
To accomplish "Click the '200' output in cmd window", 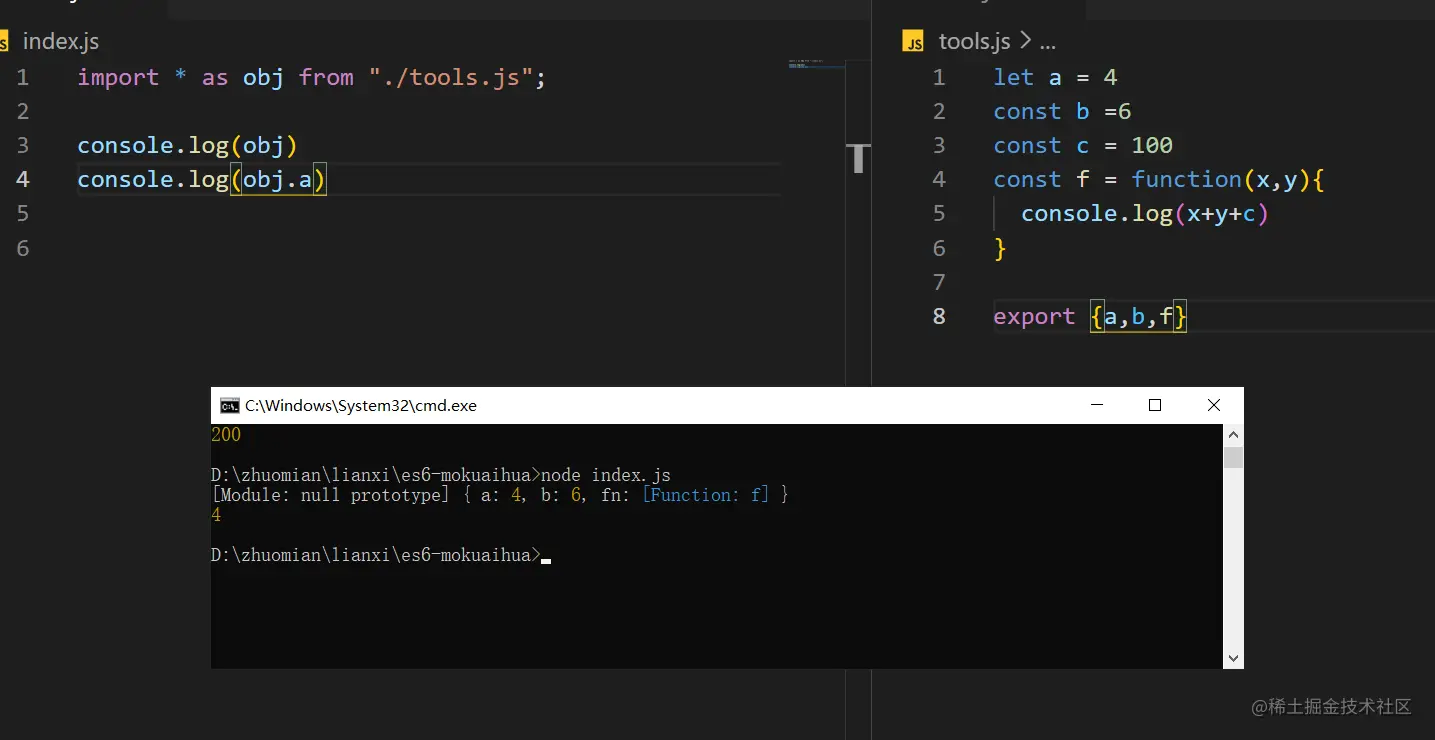I will [x=226, y=435].
